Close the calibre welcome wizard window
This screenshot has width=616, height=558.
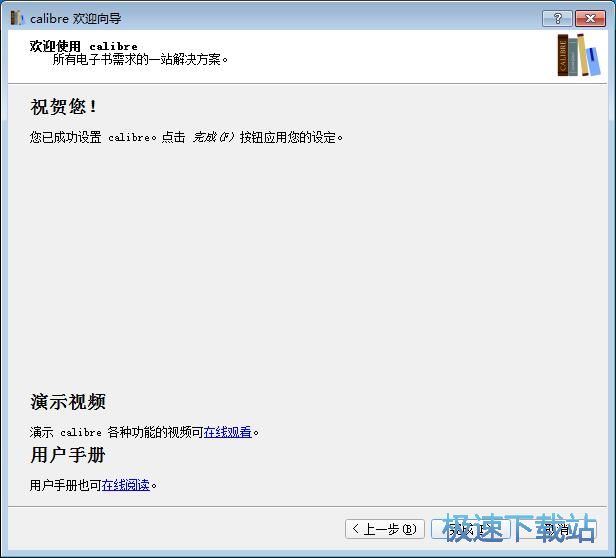[590, 18]
